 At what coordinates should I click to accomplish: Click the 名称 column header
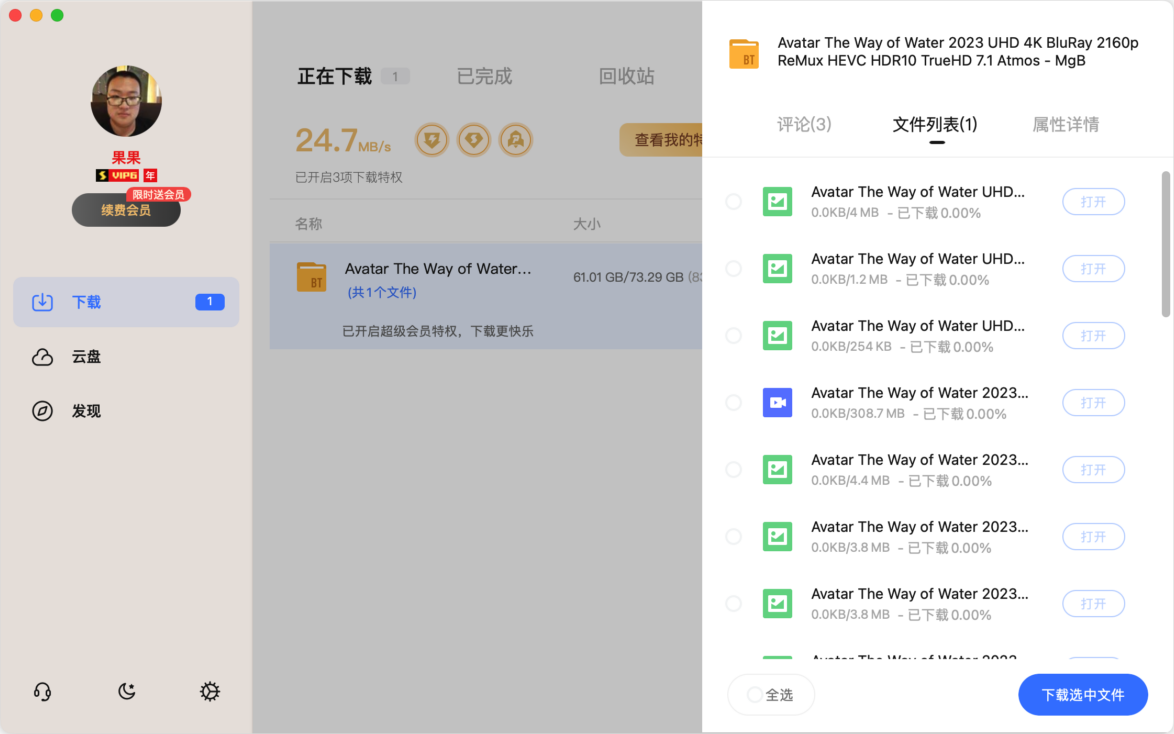tap(308, 224)
